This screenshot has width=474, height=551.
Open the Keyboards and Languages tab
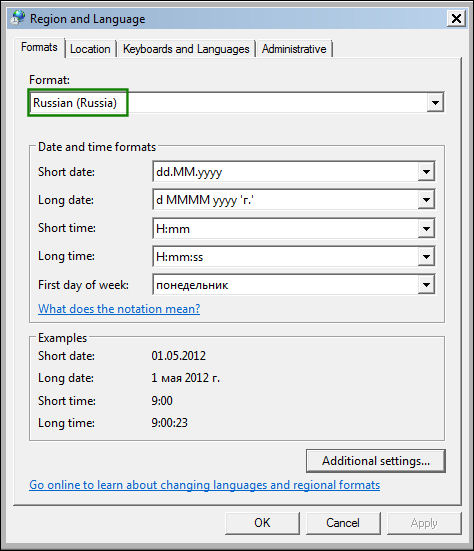coord(186,49)
